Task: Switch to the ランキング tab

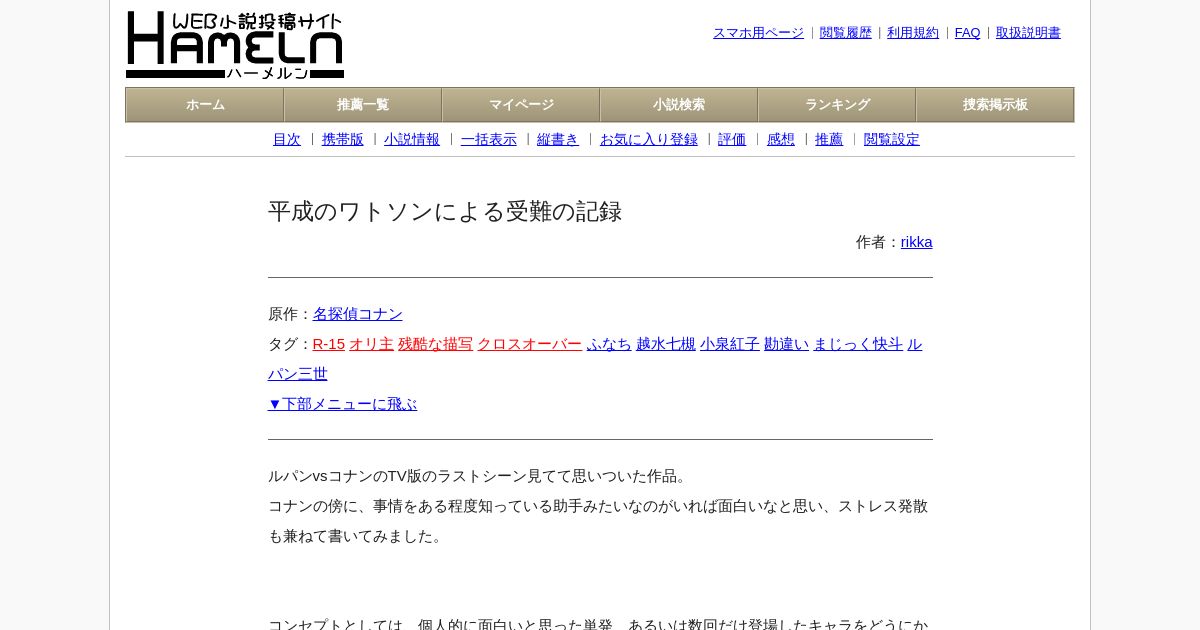Action: tap(837, 105)
